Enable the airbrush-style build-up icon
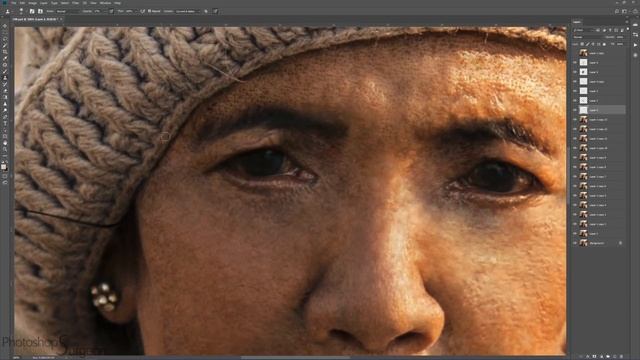Screen dimensions: 640x360 [x=142, y=11]
